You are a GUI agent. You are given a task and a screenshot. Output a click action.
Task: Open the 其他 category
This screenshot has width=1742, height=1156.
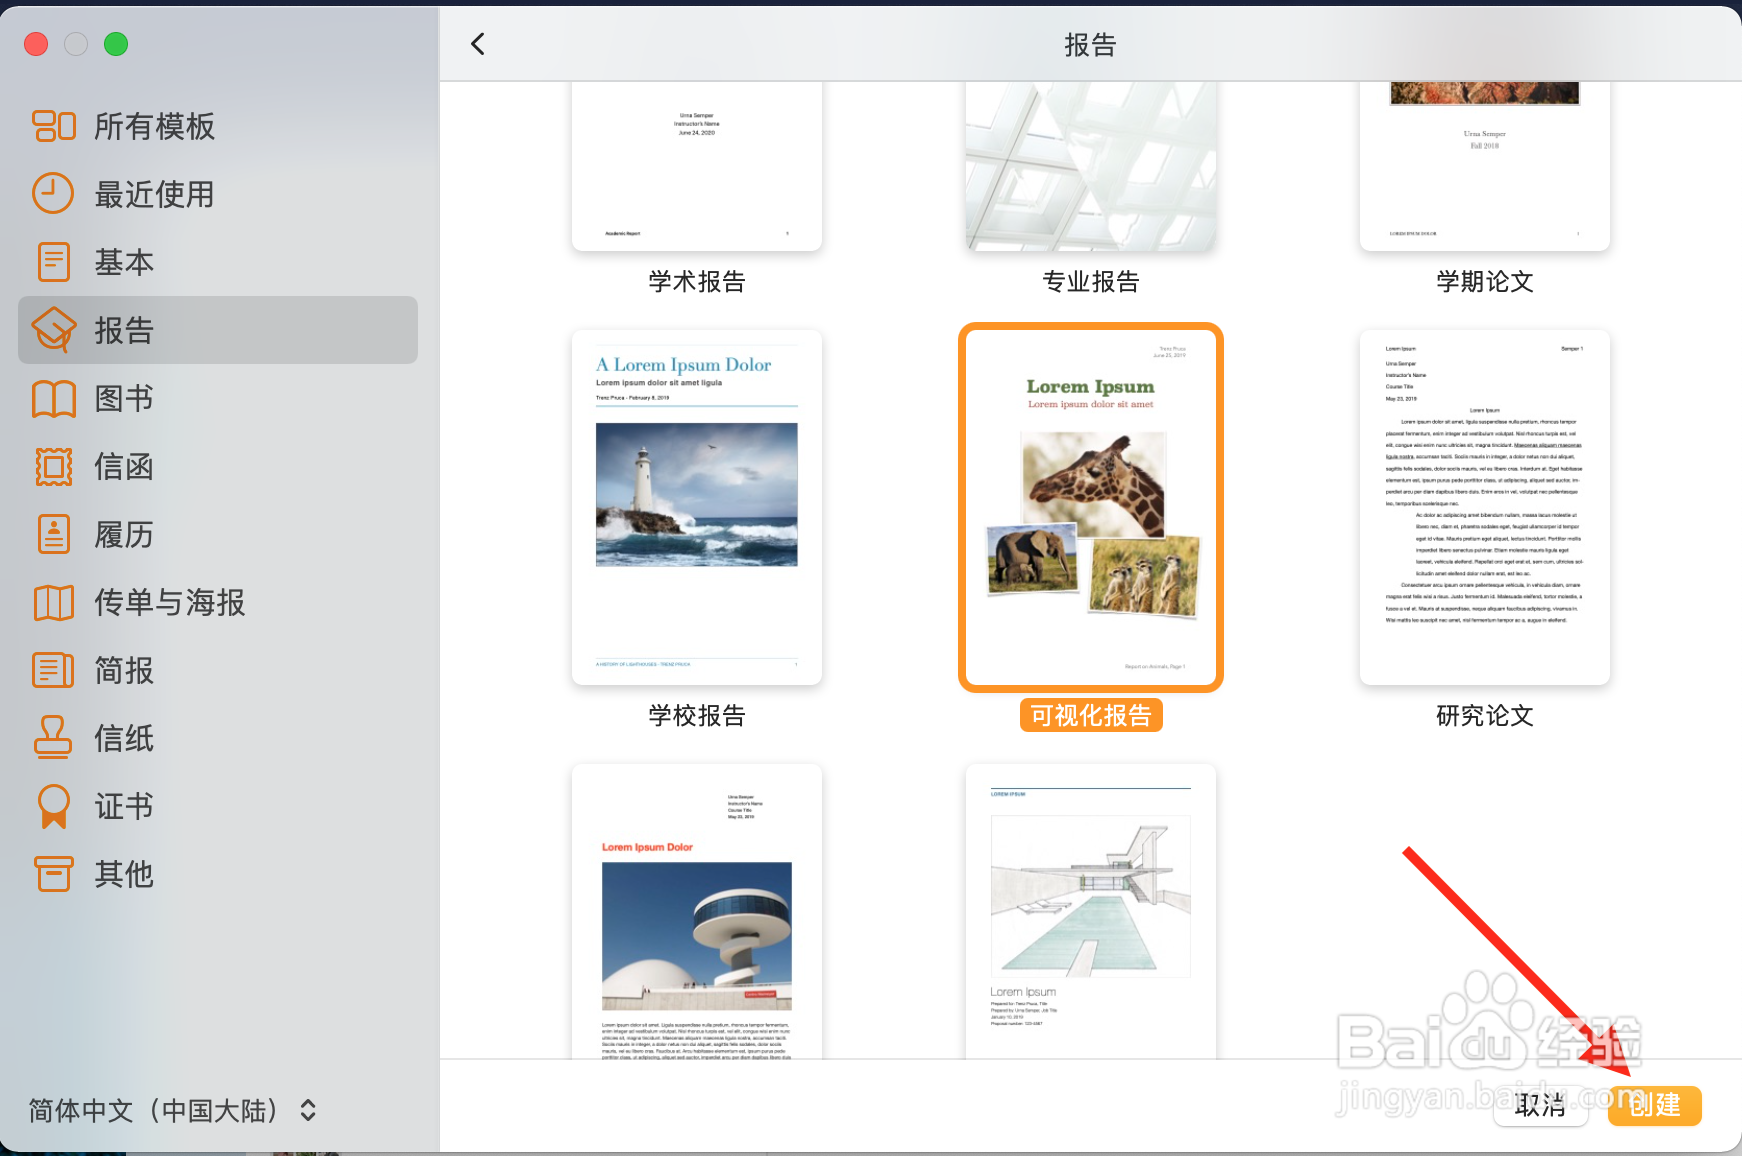[x=124, y=874]
